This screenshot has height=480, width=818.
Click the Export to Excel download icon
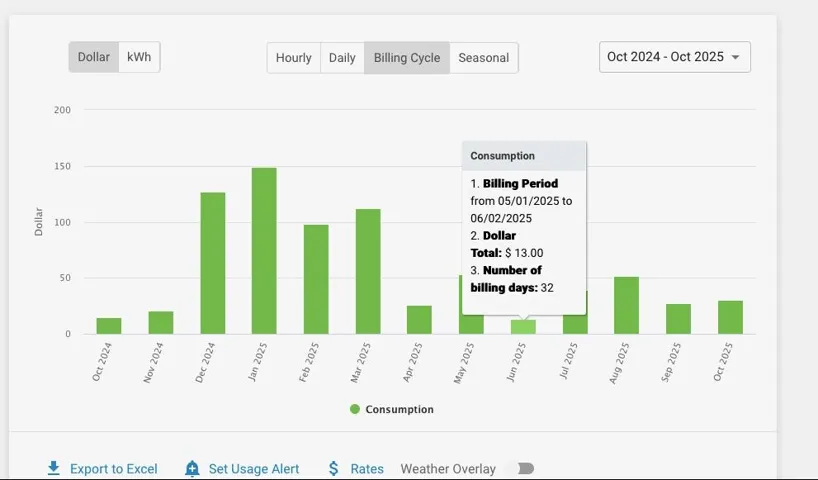(x=54, y=468)
